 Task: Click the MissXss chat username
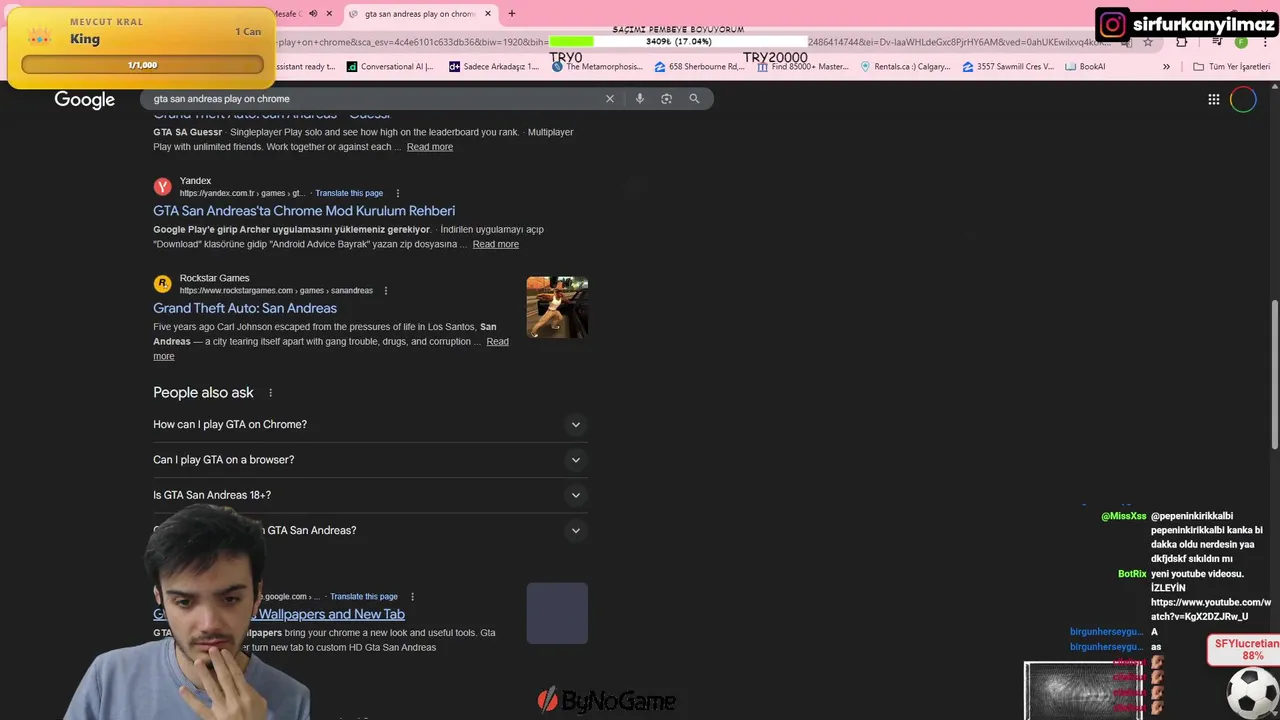1124,516
